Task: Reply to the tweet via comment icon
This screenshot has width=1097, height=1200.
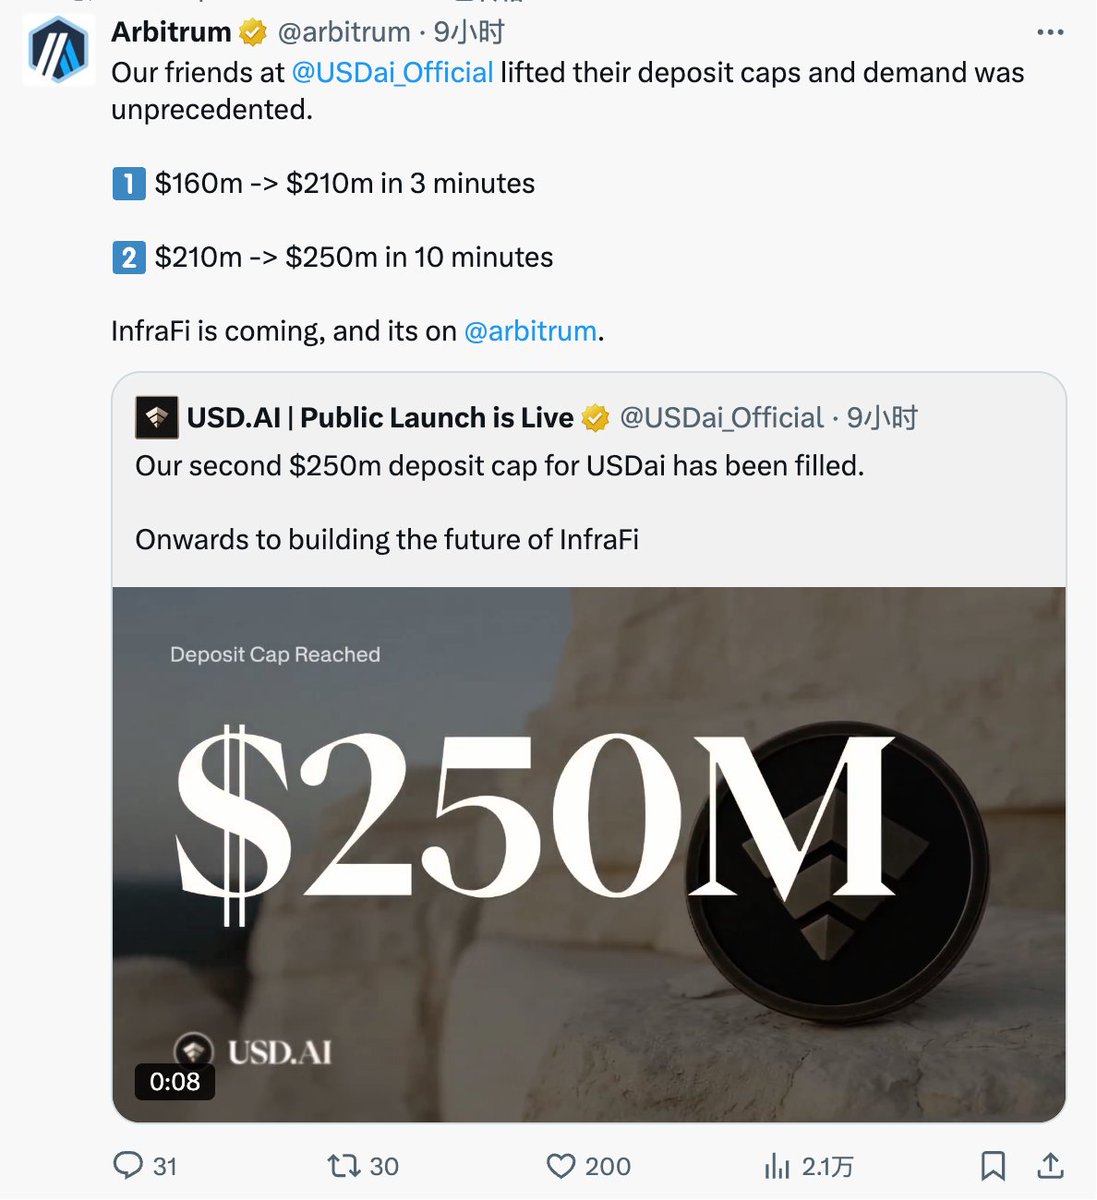Action: 128,1165
